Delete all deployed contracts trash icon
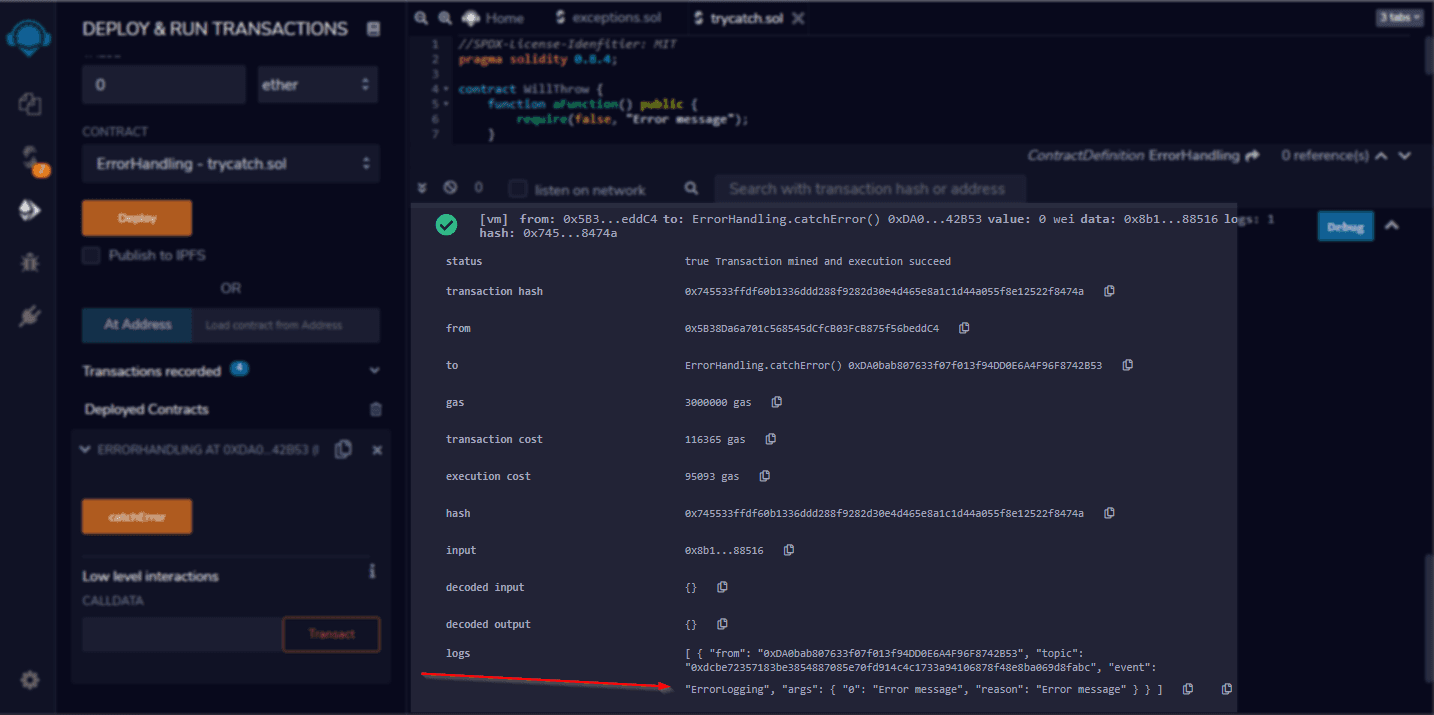 (x=376, y=409)
